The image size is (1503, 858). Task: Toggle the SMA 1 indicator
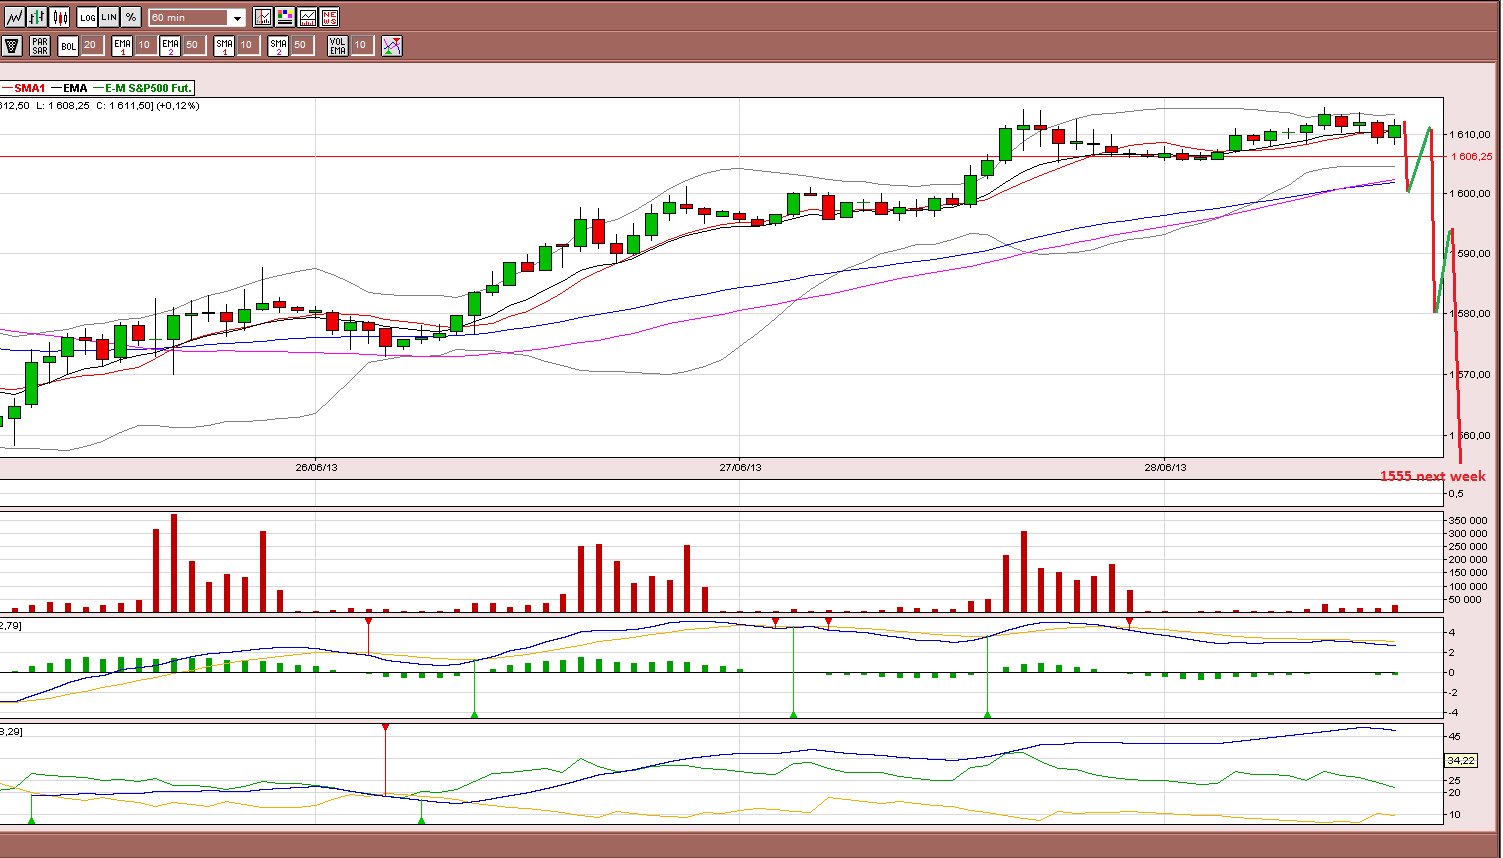click(x=224, y=45)
